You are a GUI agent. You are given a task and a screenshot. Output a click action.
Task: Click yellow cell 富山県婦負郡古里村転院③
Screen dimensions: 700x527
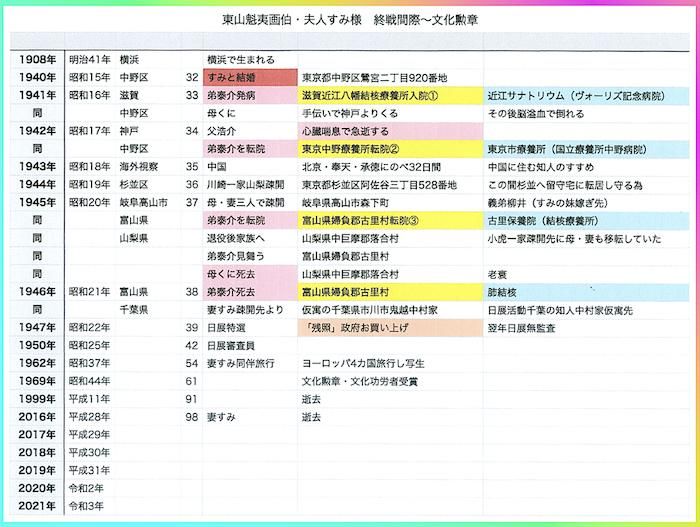point(391,220)
